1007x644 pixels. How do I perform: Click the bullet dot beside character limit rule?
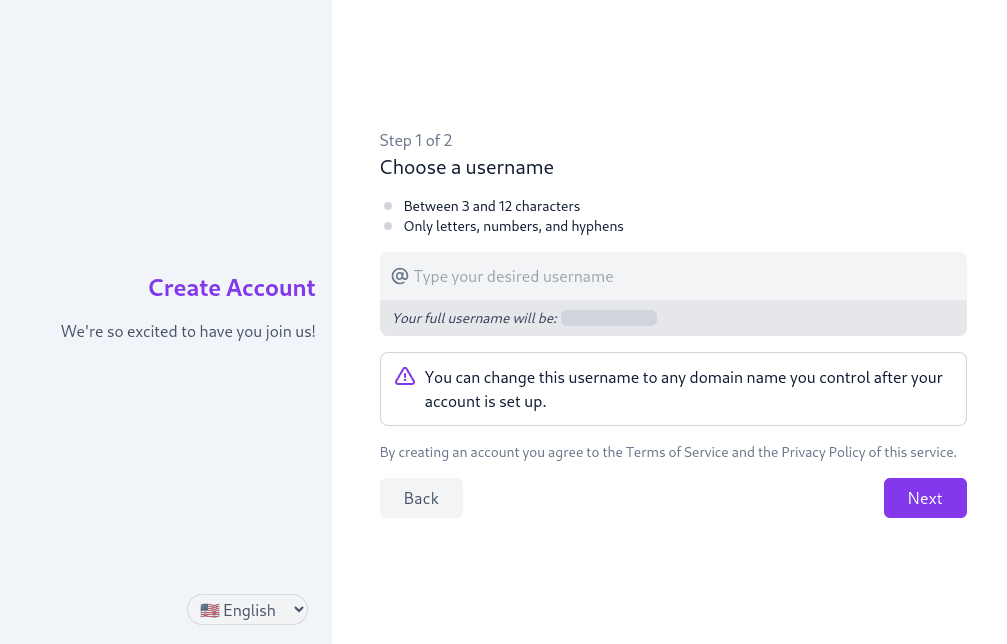(x=387, y=205)
